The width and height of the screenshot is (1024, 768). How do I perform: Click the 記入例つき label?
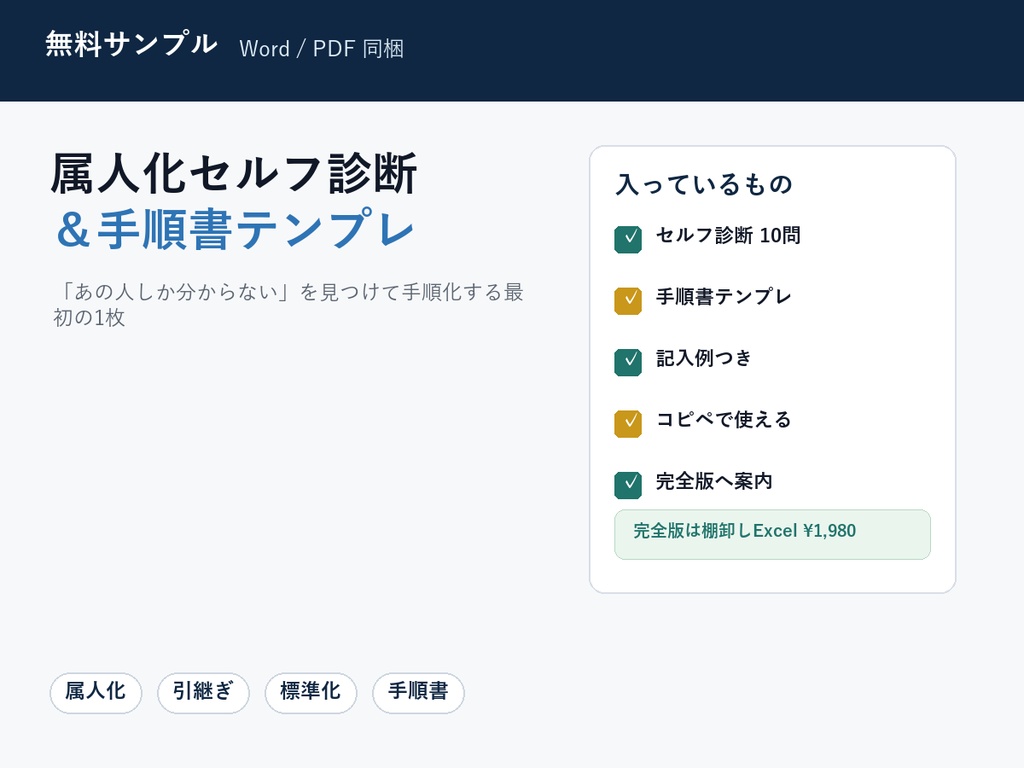tap(704, 358)
